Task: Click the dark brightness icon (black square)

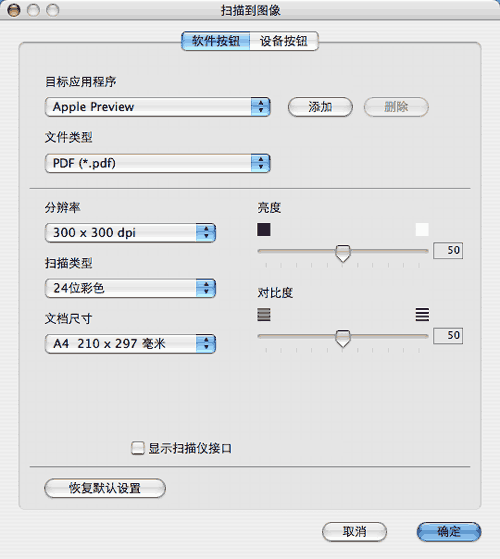Action: coord(264,230)
